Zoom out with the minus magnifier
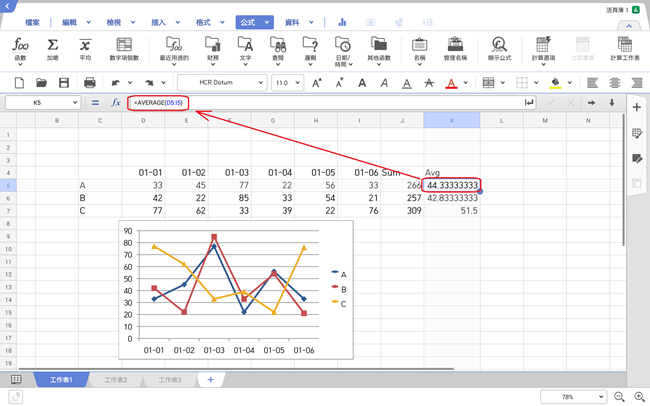 pyautogui.click(x=619, y=397)
